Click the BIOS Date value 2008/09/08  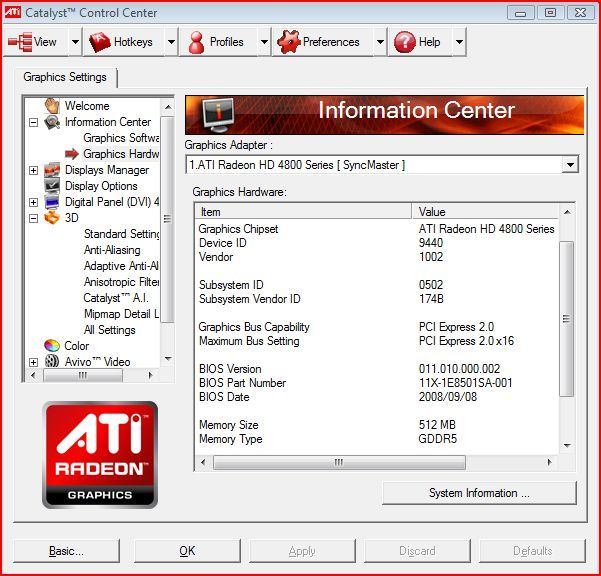coord(448,397)
